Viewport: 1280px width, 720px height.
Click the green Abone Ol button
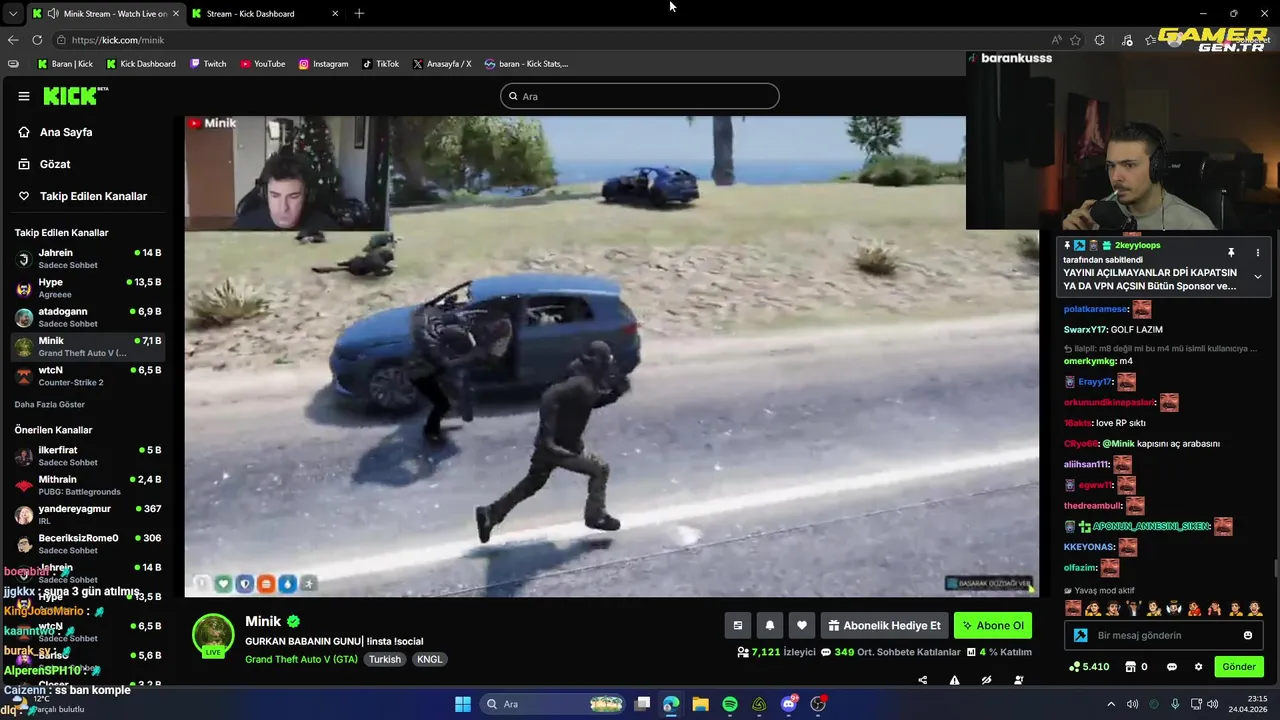coord(993,626)
